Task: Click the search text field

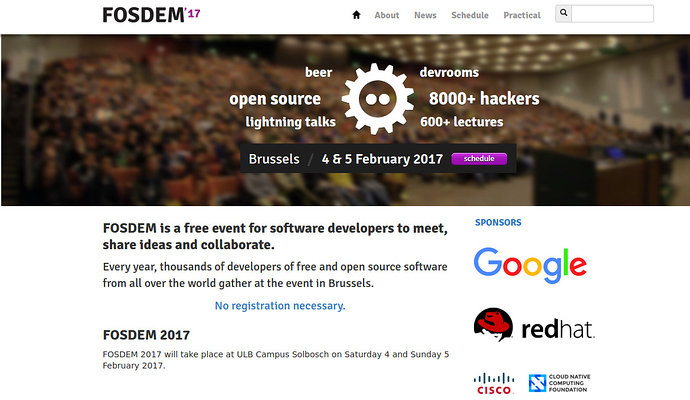Action: 612,14
